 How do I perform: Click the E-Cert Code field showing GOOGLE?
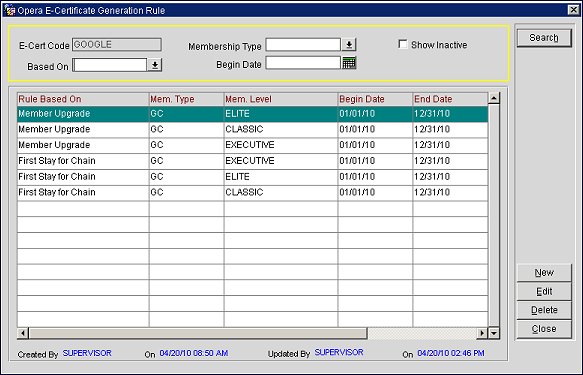117,45
